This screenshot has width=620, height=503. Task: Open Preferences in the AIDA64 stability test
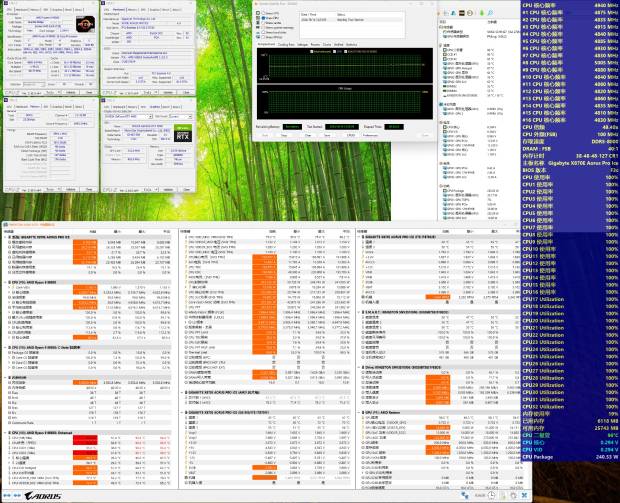tap(370, 135)
